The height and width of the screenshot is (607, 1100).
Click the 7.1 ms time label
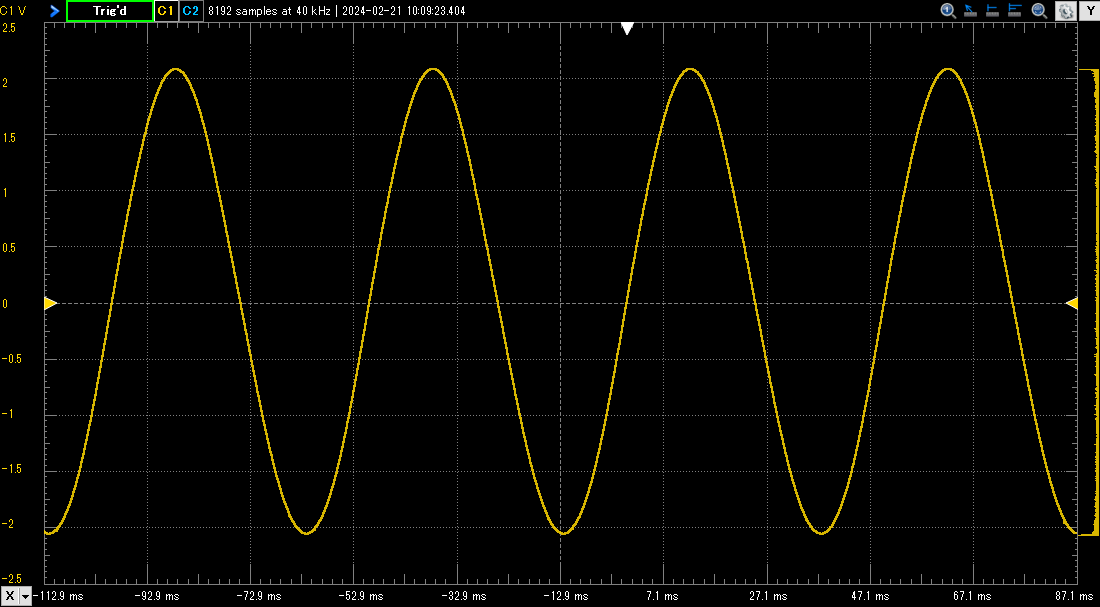tap(664, 596)
